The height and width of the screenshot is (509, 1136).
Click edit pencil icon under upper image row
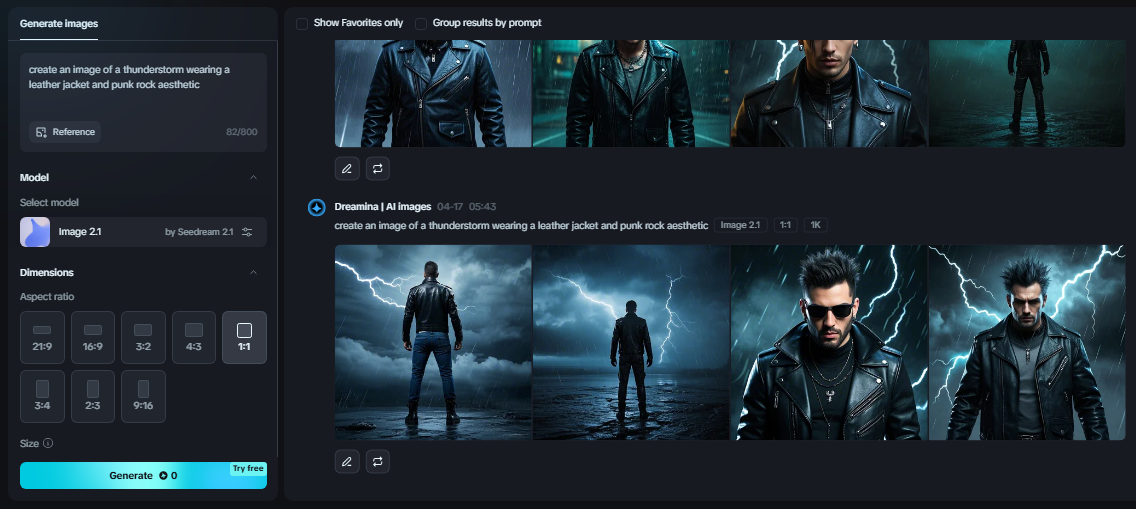pyautogui.click(x=347, y=169)
